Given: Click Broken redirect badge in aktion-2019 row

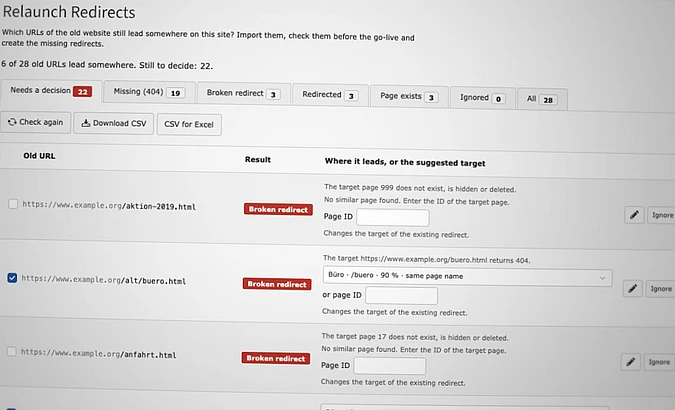Looking at the screenshot, I should coord(278,209).
